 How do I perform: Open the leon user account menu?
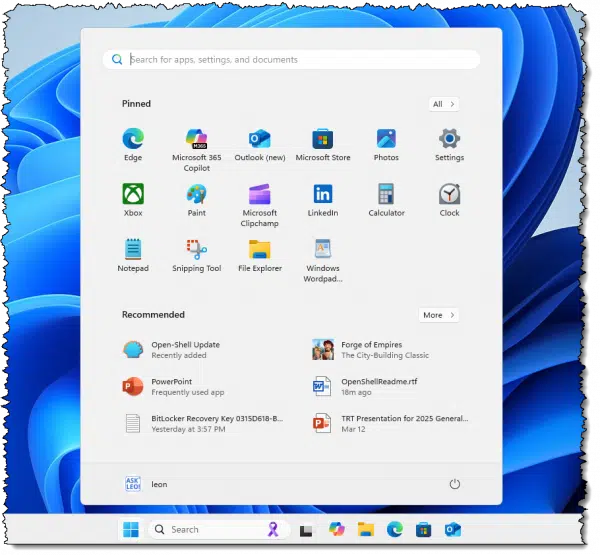[146, 484]
